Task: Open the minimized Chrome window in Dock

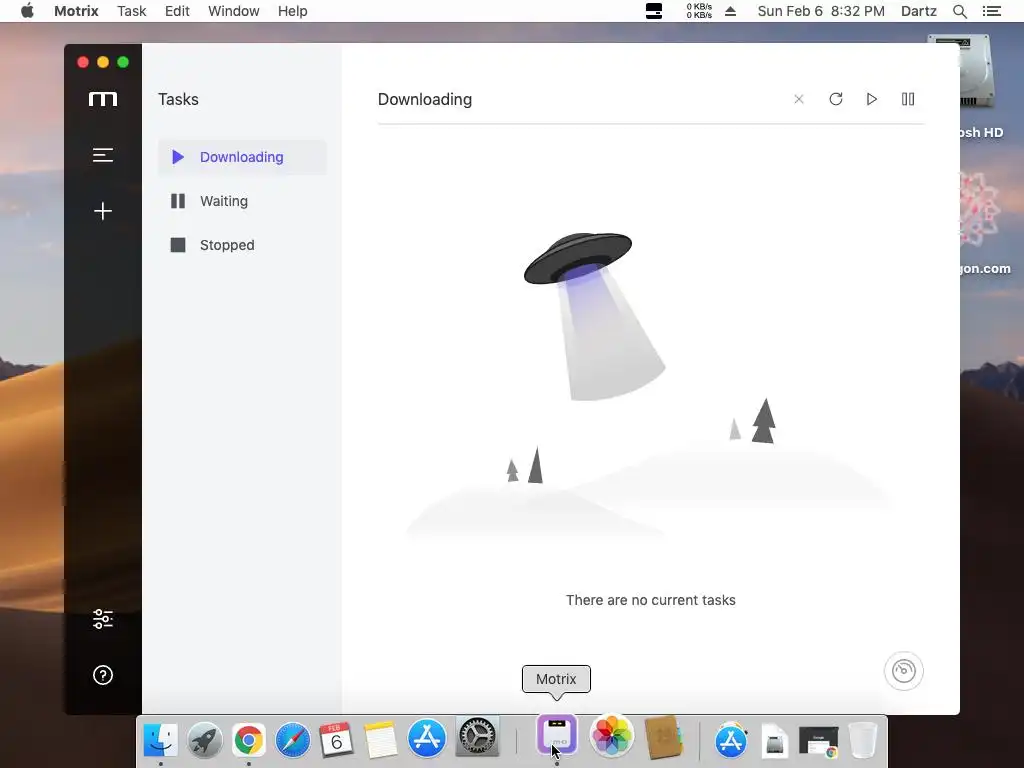Action: click(x=818, y=742)
